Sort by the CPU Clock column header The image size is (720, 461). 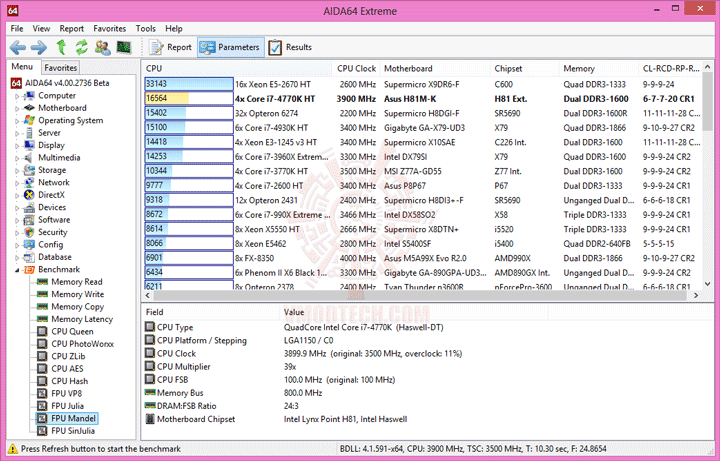point(356,68)
